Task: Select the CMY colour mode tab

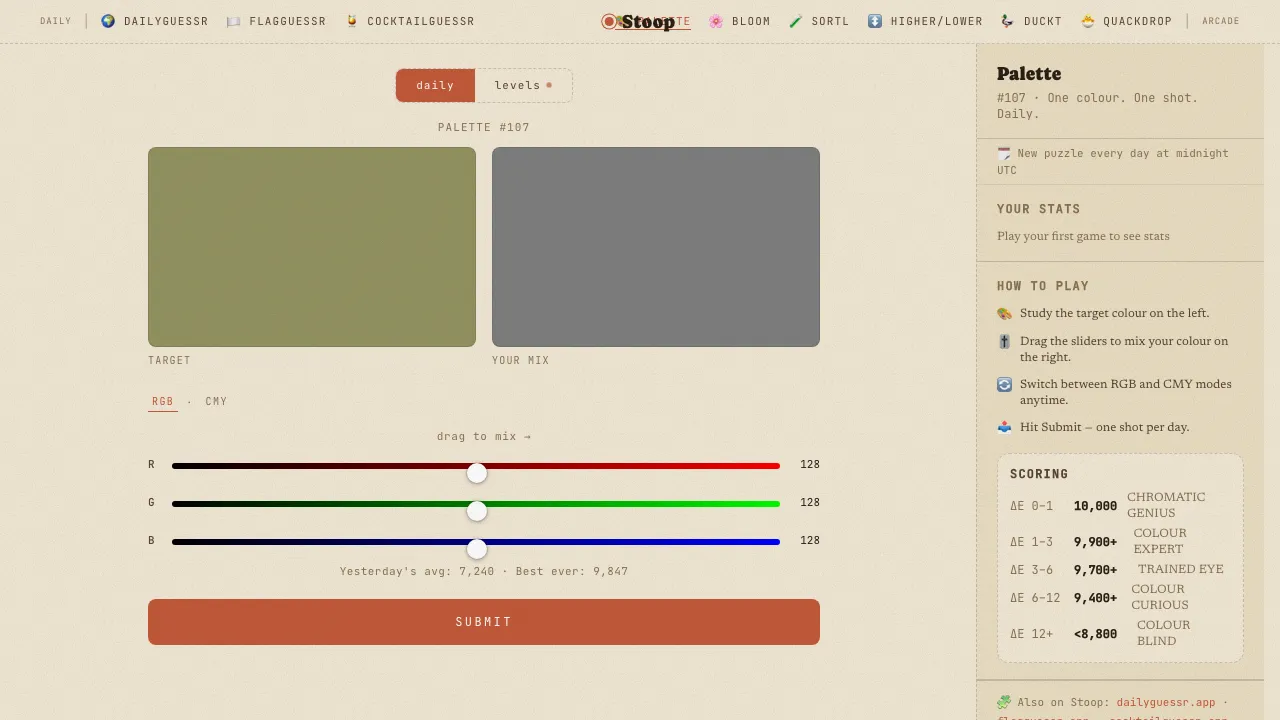Action: (x=216, y=401)
